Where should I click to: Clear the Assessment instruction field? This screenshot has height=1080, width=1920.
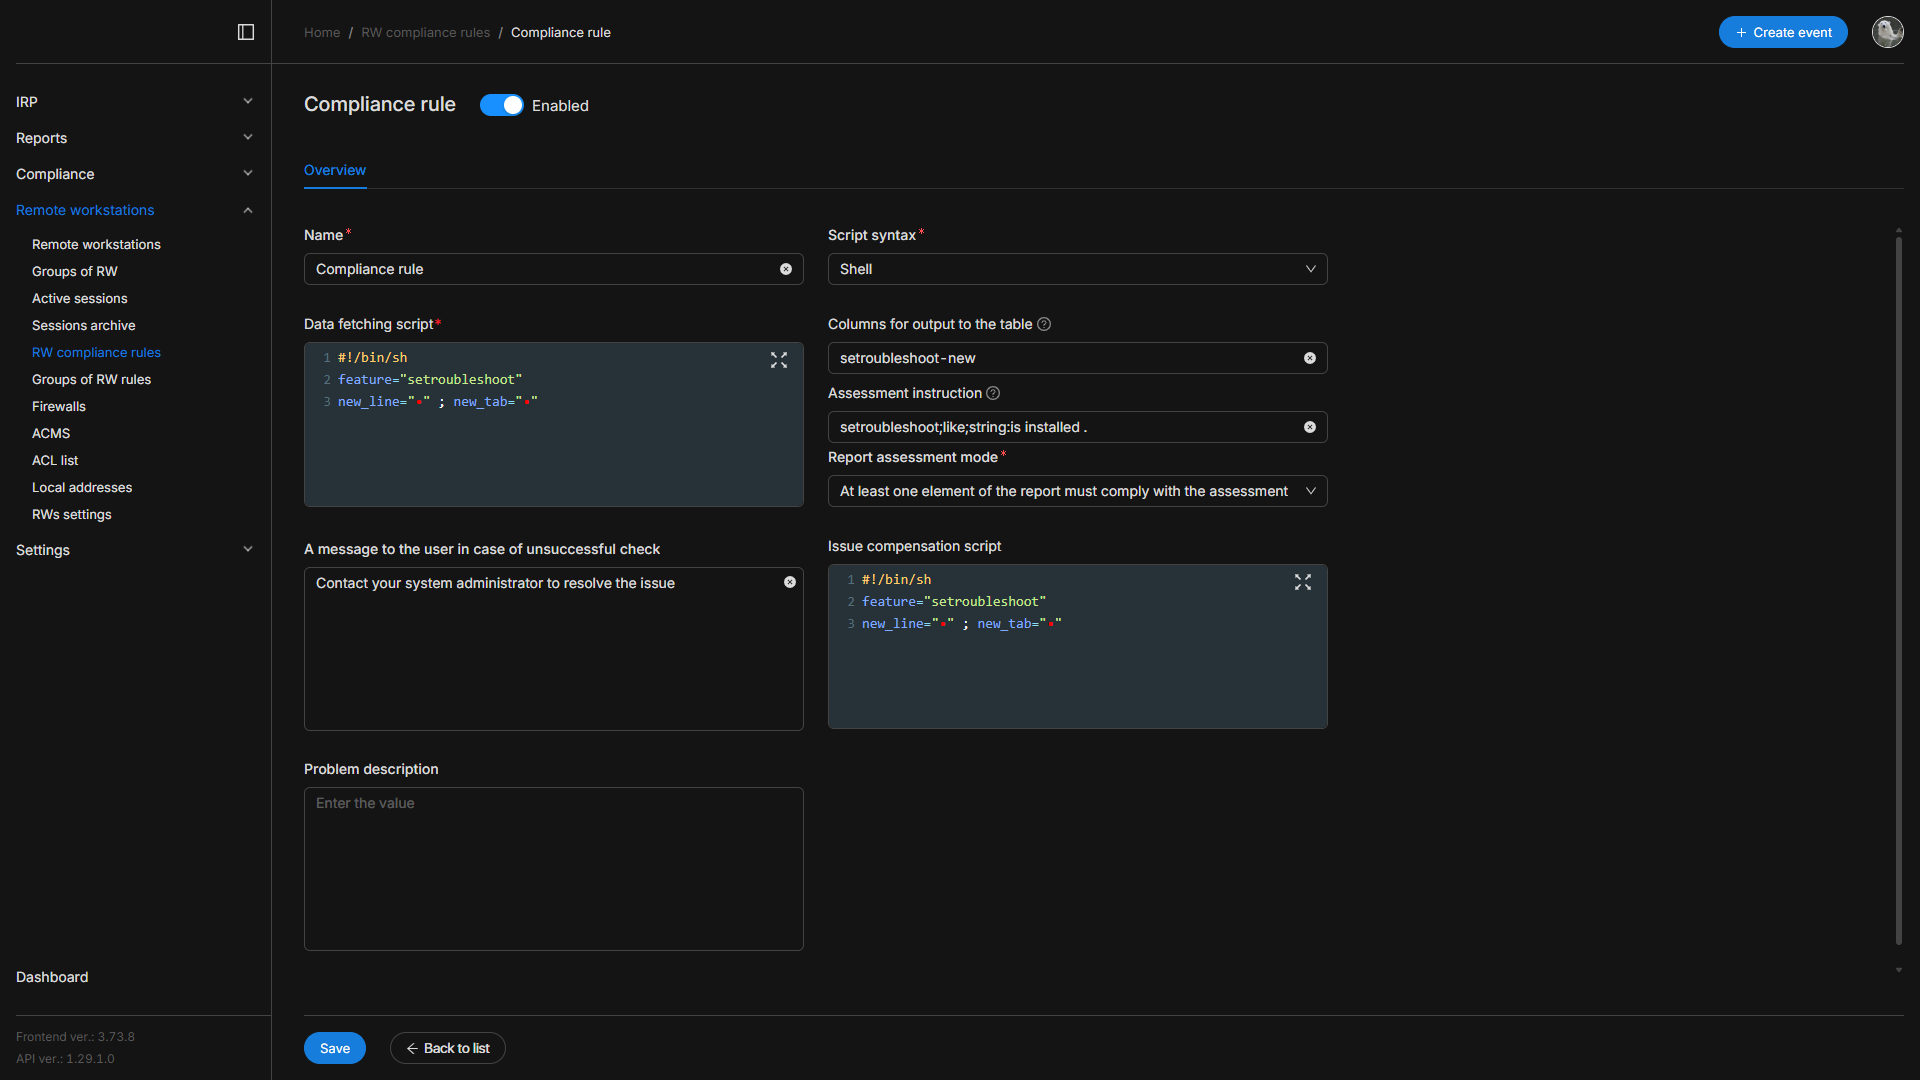coord(1310,427)
